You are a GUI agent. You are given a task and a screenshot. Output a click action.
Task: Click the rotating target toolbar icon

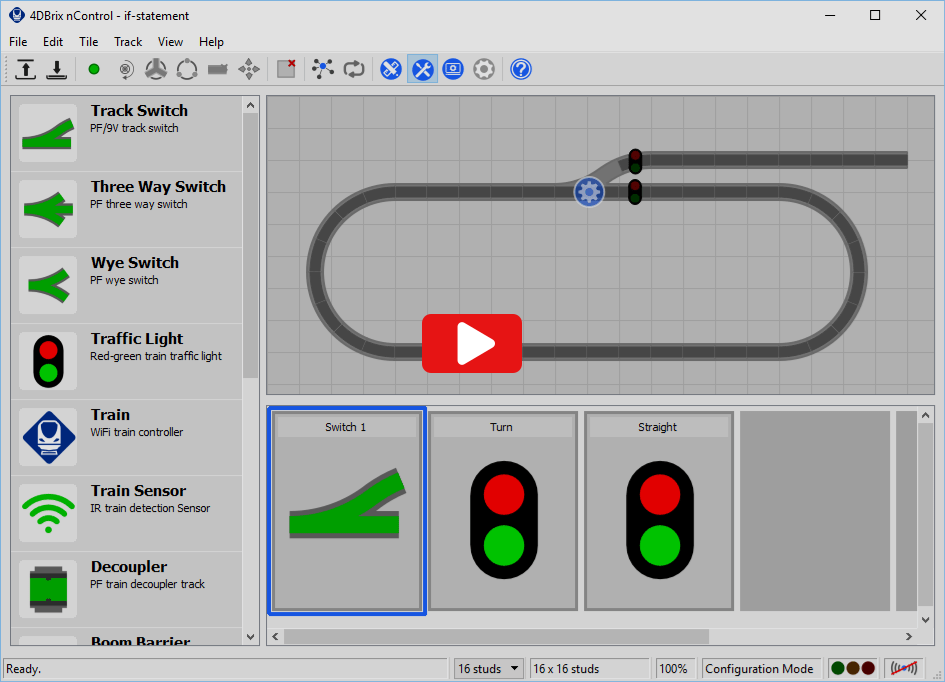point(125,69)
